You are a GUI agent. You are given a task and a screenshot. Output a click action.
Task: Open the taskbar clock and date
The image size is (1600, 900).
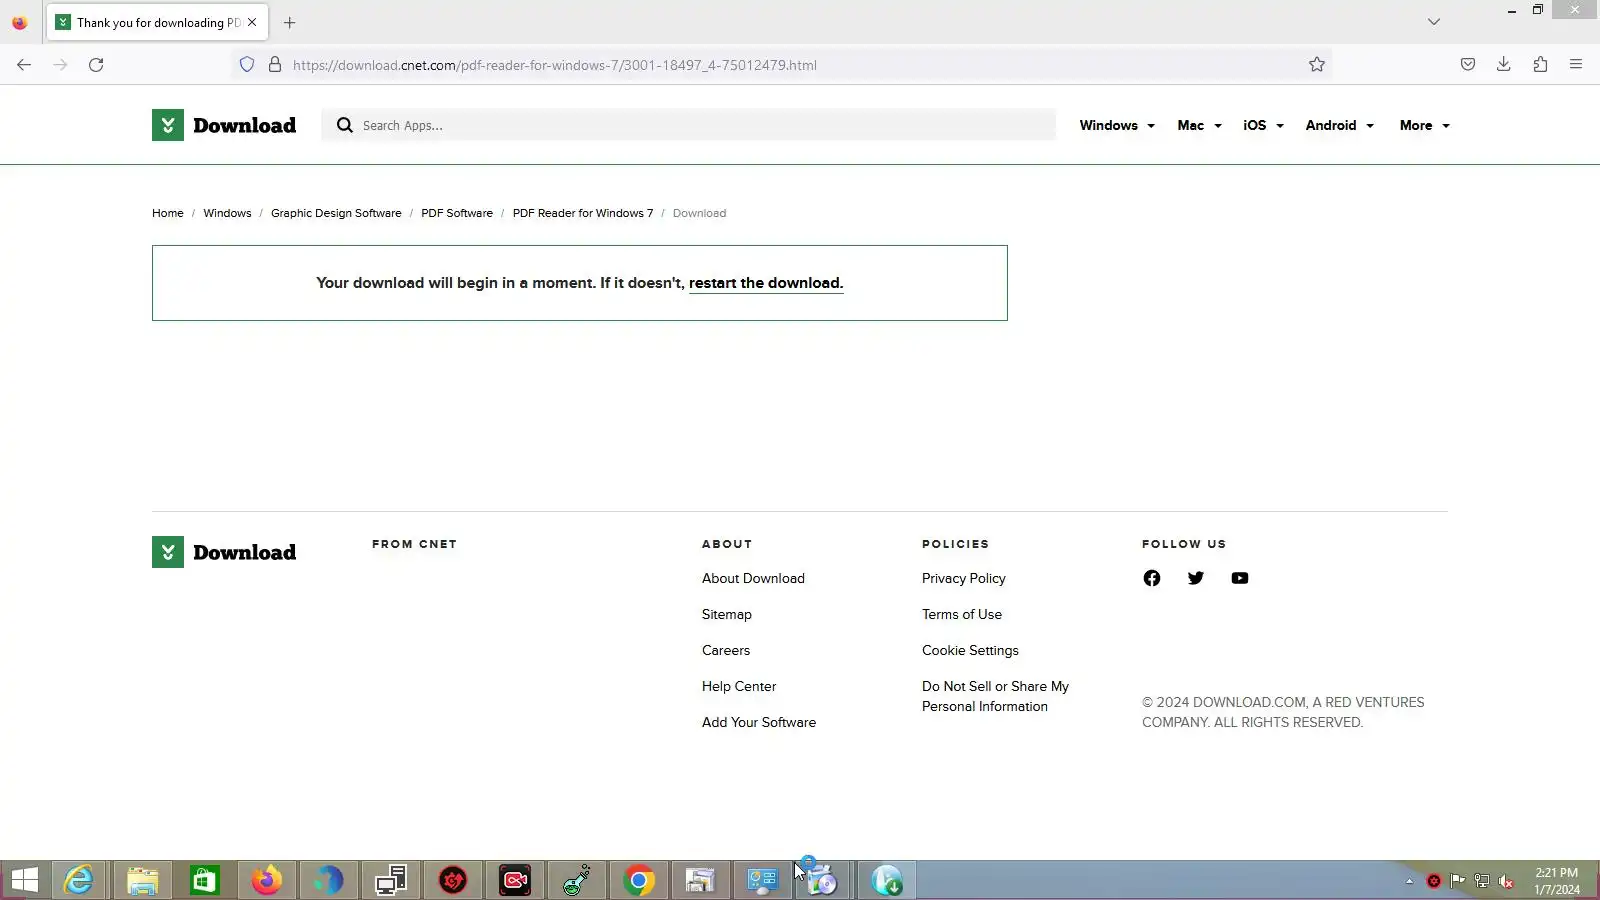pos(1557,881)
